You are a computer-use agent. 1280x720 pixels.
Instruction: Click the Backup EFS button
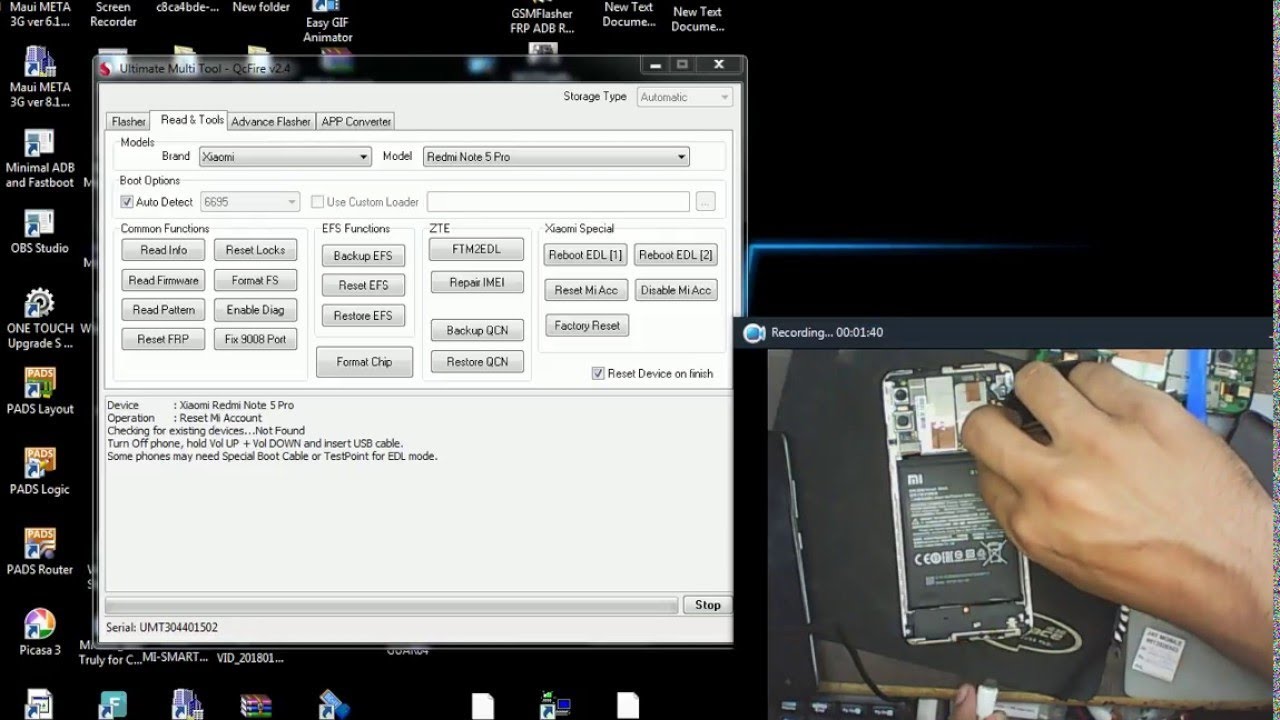point(363,256)
